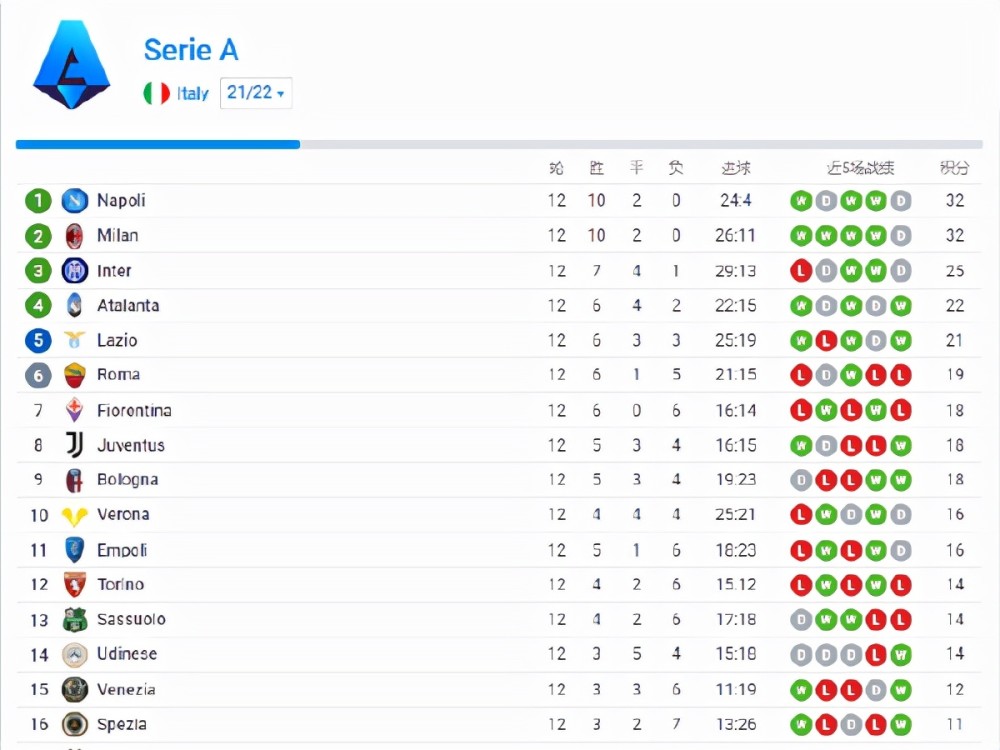This screenshot has width=1000, height=750.
Task: Select the Inter club crest
Action: pyautogui.click(x=75, y=271)
